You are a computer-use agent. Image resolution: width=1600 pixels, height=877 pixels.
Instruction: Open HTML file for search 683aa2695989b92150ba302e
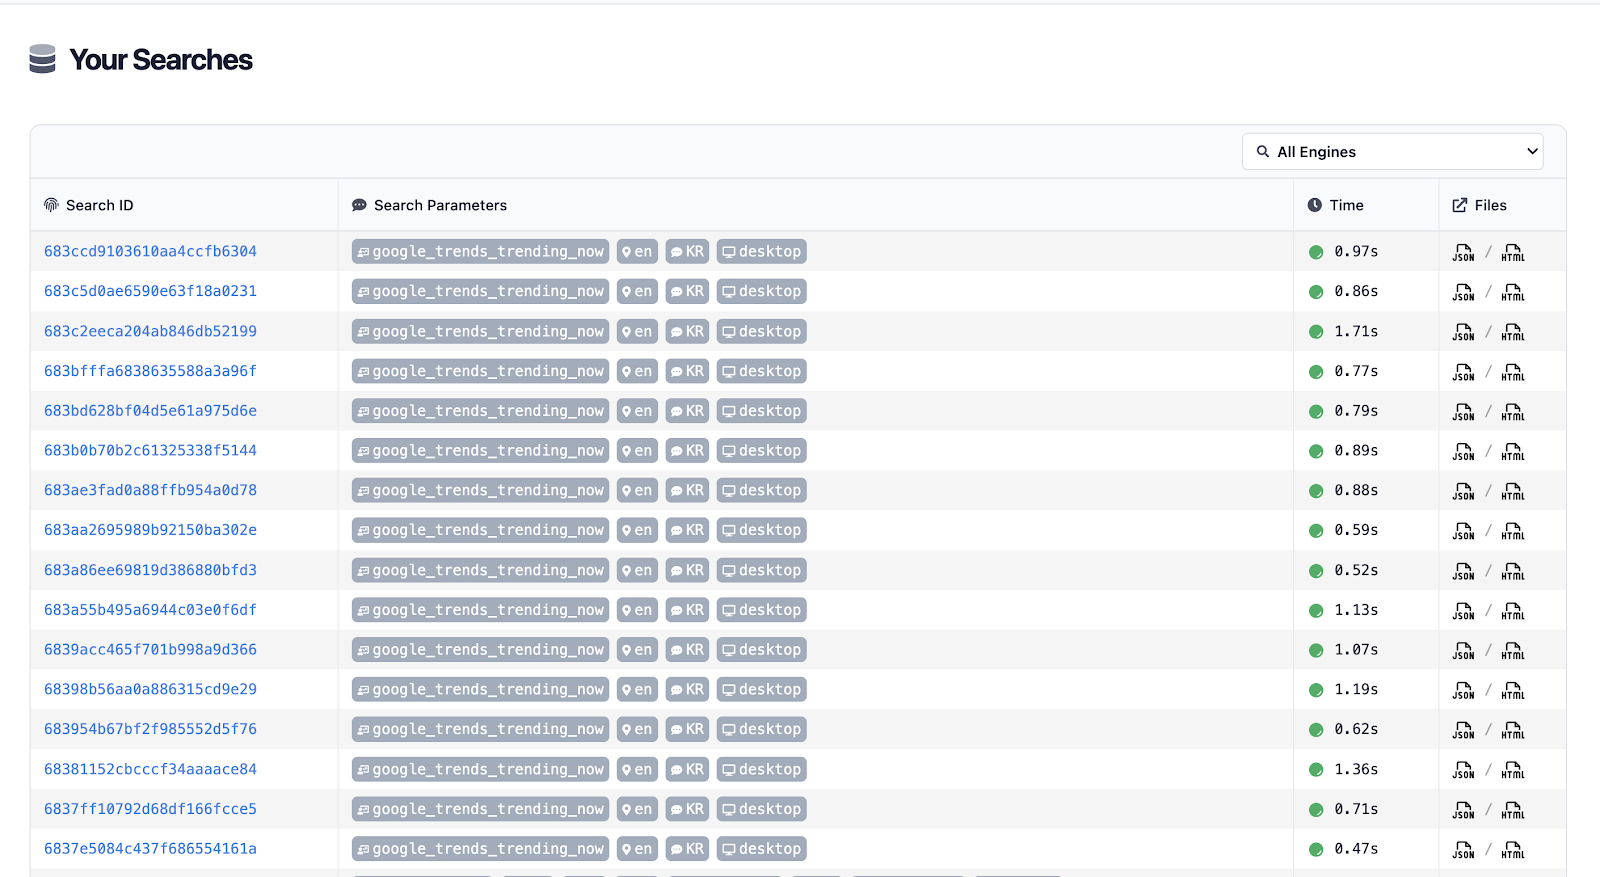(x=1513, y=531)
